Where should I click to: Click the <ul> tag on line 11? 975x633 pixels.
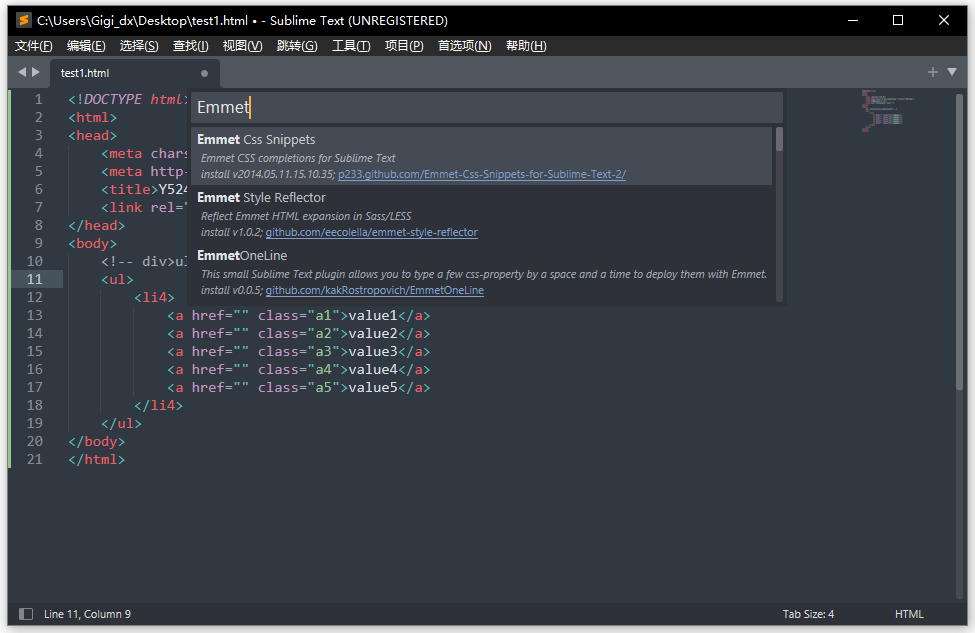point(118,280)
